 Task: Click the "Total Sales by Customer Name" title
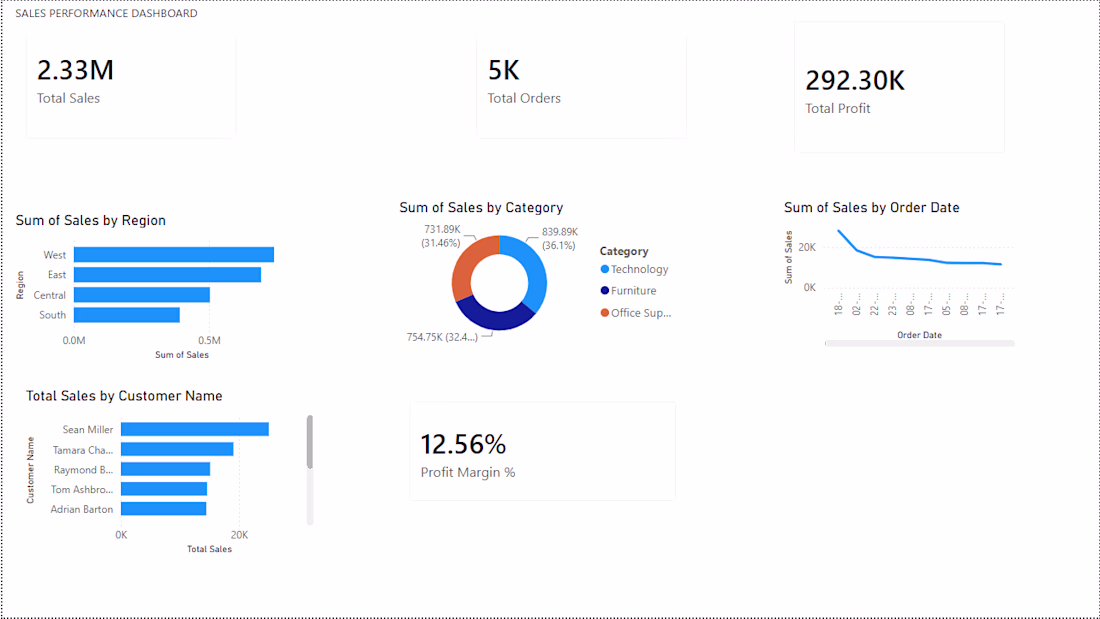[x=124, y=396]
